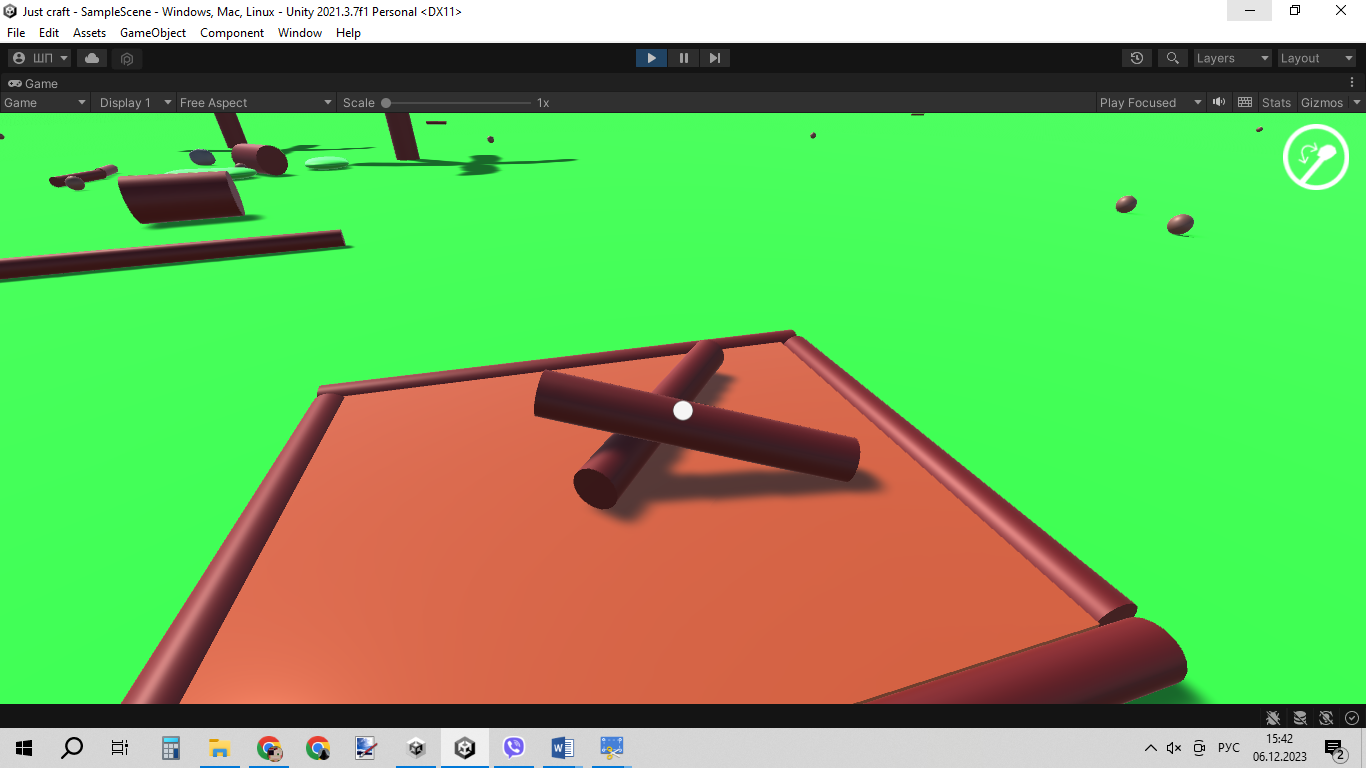Open the Window menu
This screenshot has width=1366, height=768.
pyautogui.click(x=300, y=33)
